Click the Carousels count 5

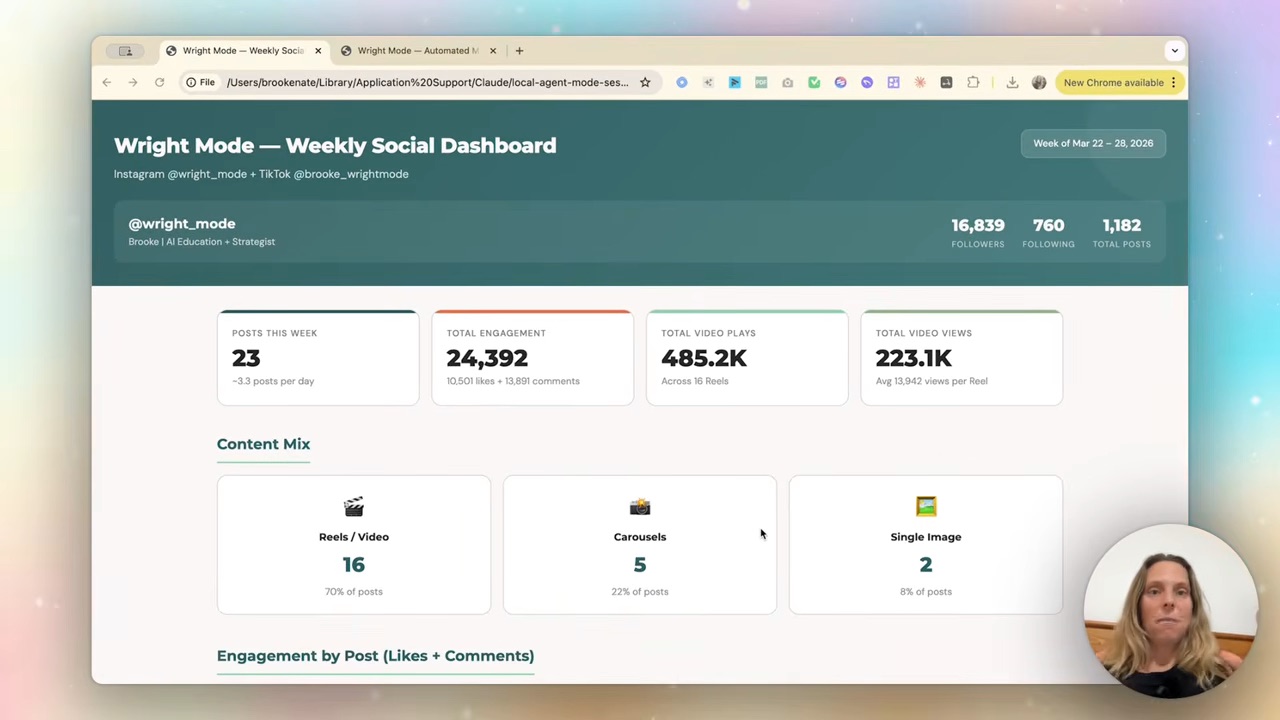(x=640, y=565)
